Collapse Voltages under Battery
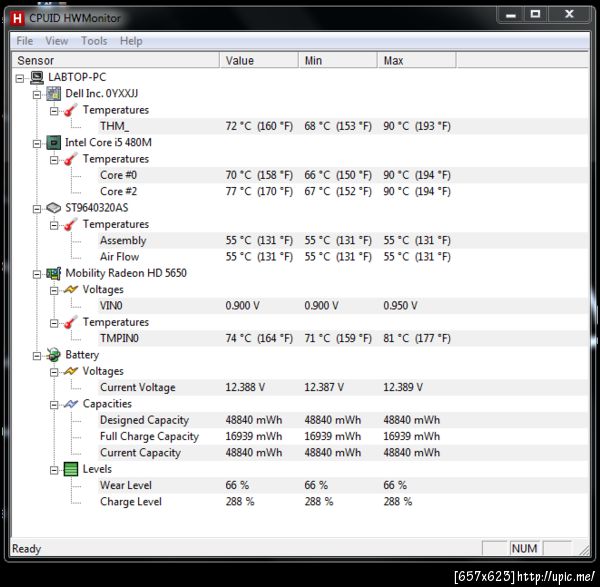600x587 pixels. [54, 372]
